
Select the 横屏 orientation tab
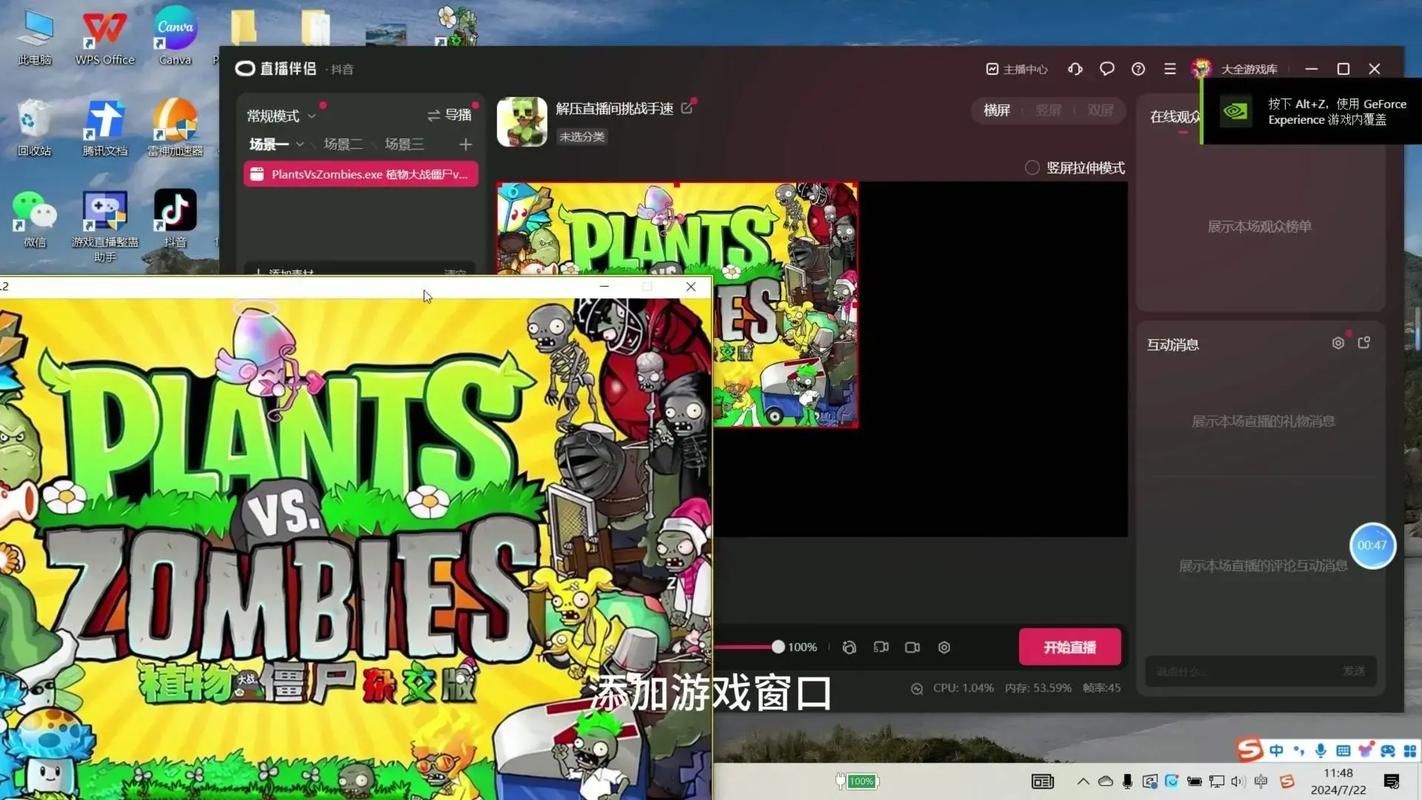[997, 111]
